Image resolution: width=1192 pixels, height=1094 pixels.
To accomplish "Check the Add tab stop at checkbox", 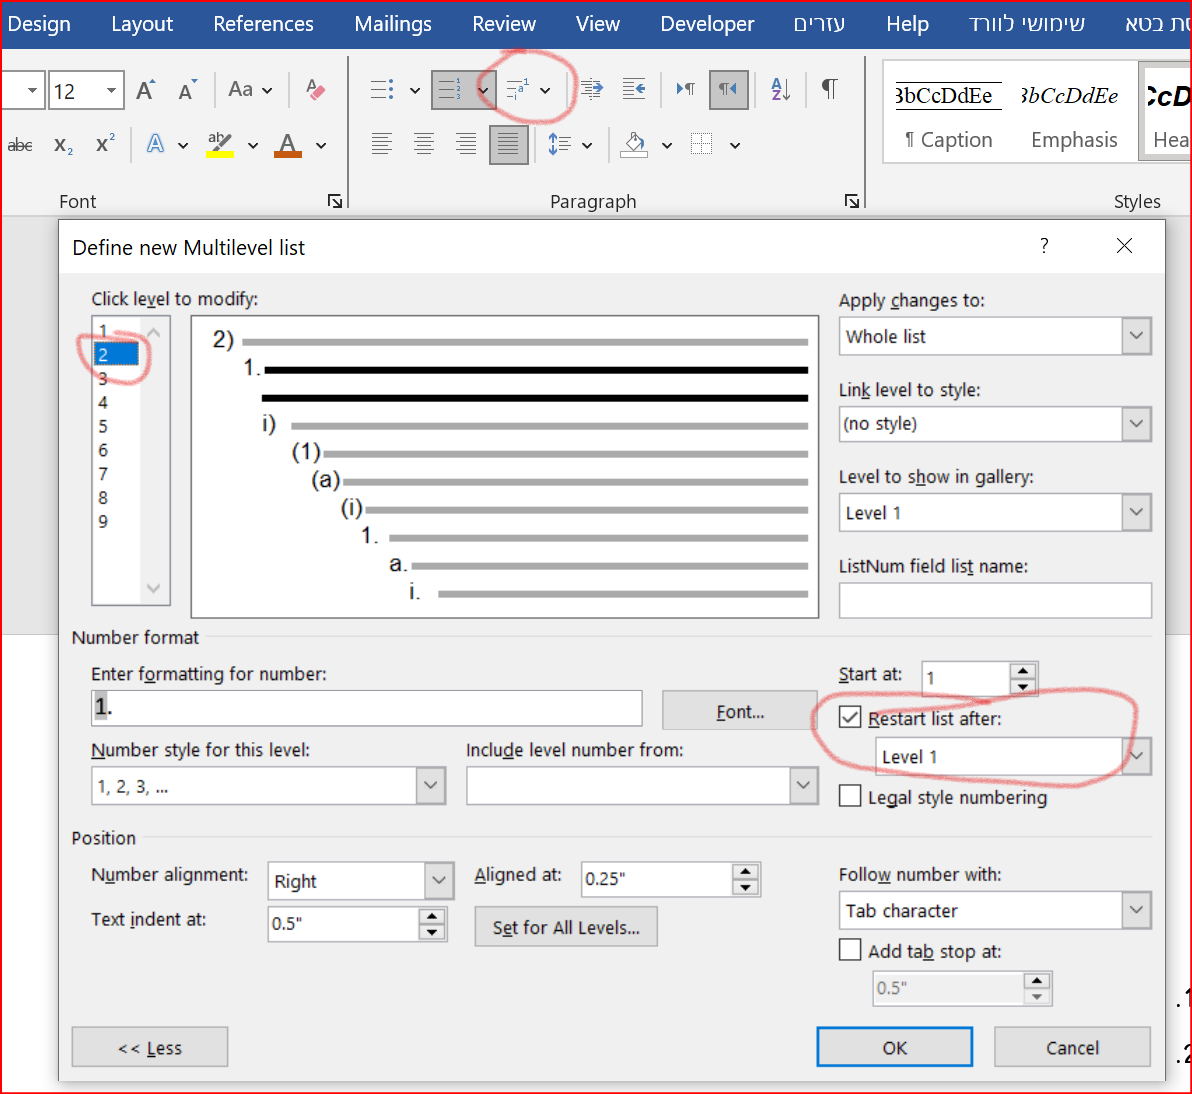I will [x=850, y=950].
